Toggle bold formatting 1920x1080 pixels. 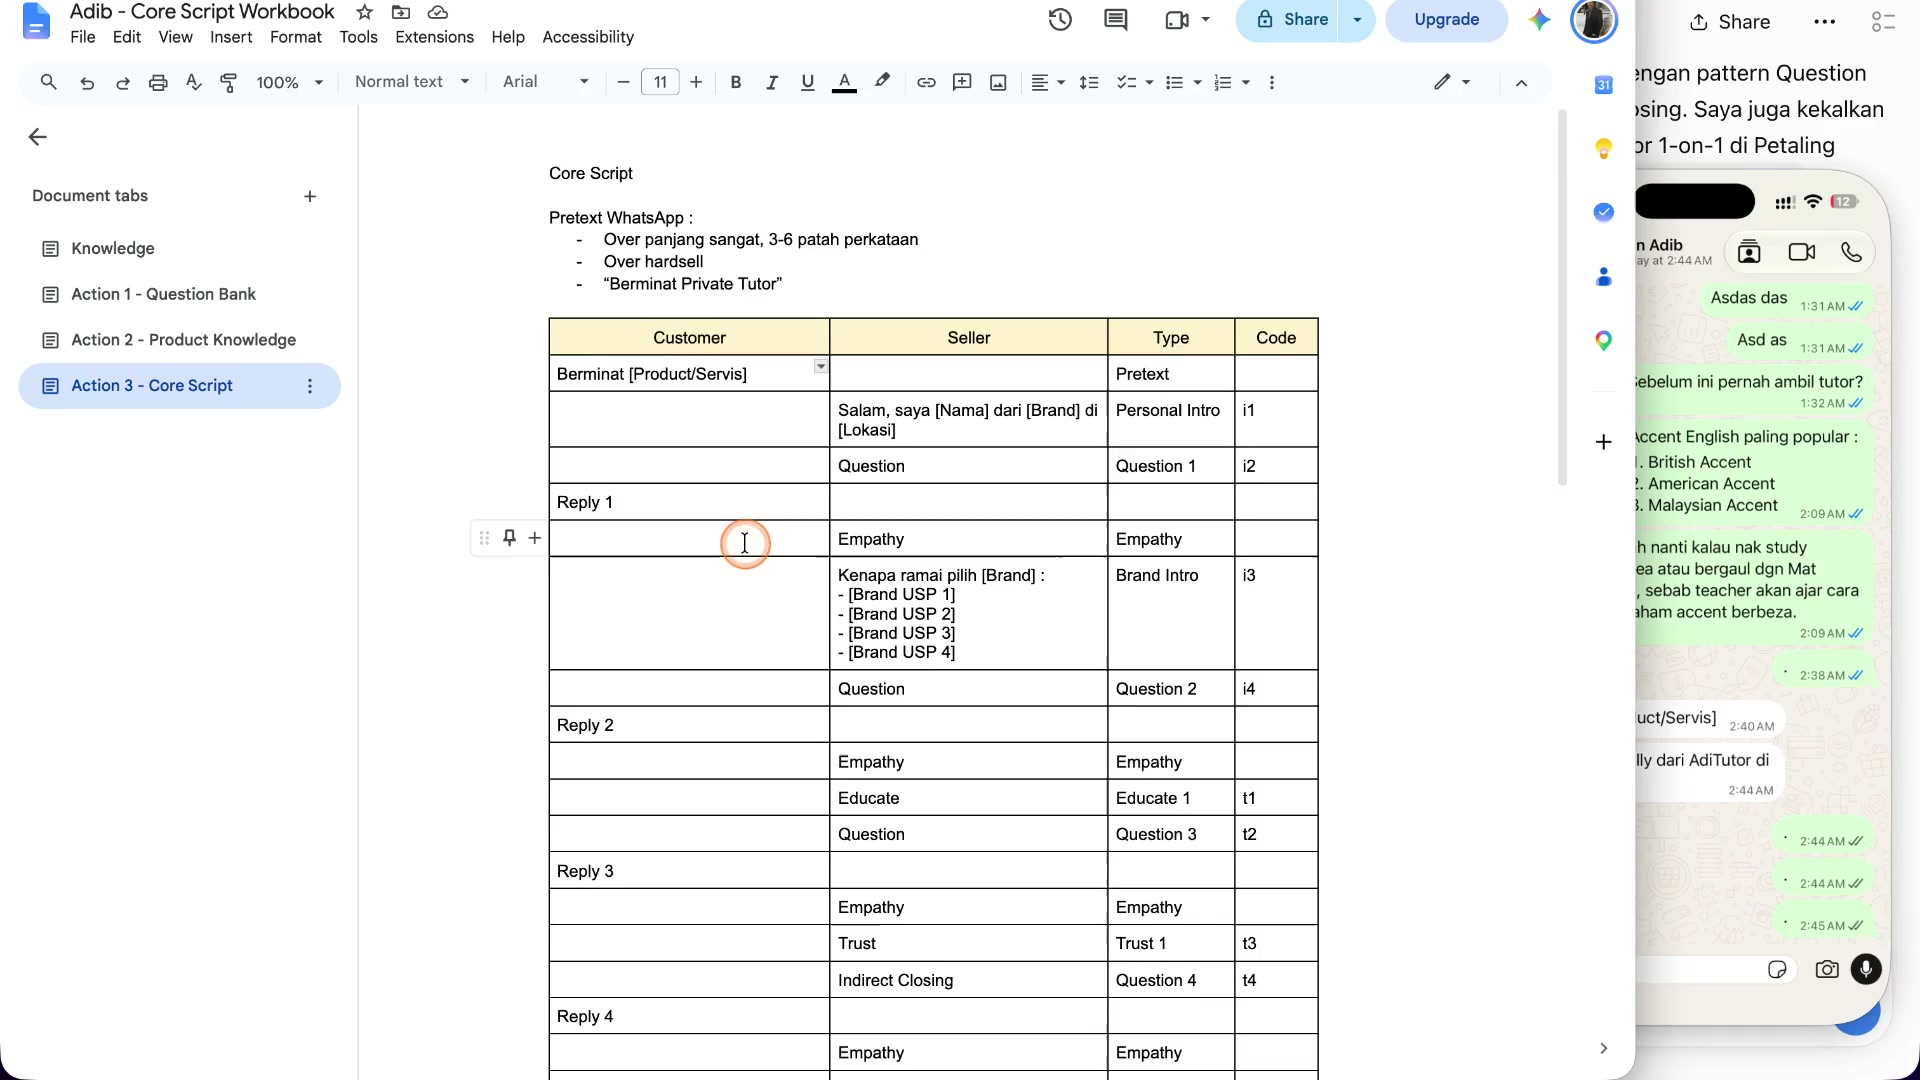[x=736, y=83]
